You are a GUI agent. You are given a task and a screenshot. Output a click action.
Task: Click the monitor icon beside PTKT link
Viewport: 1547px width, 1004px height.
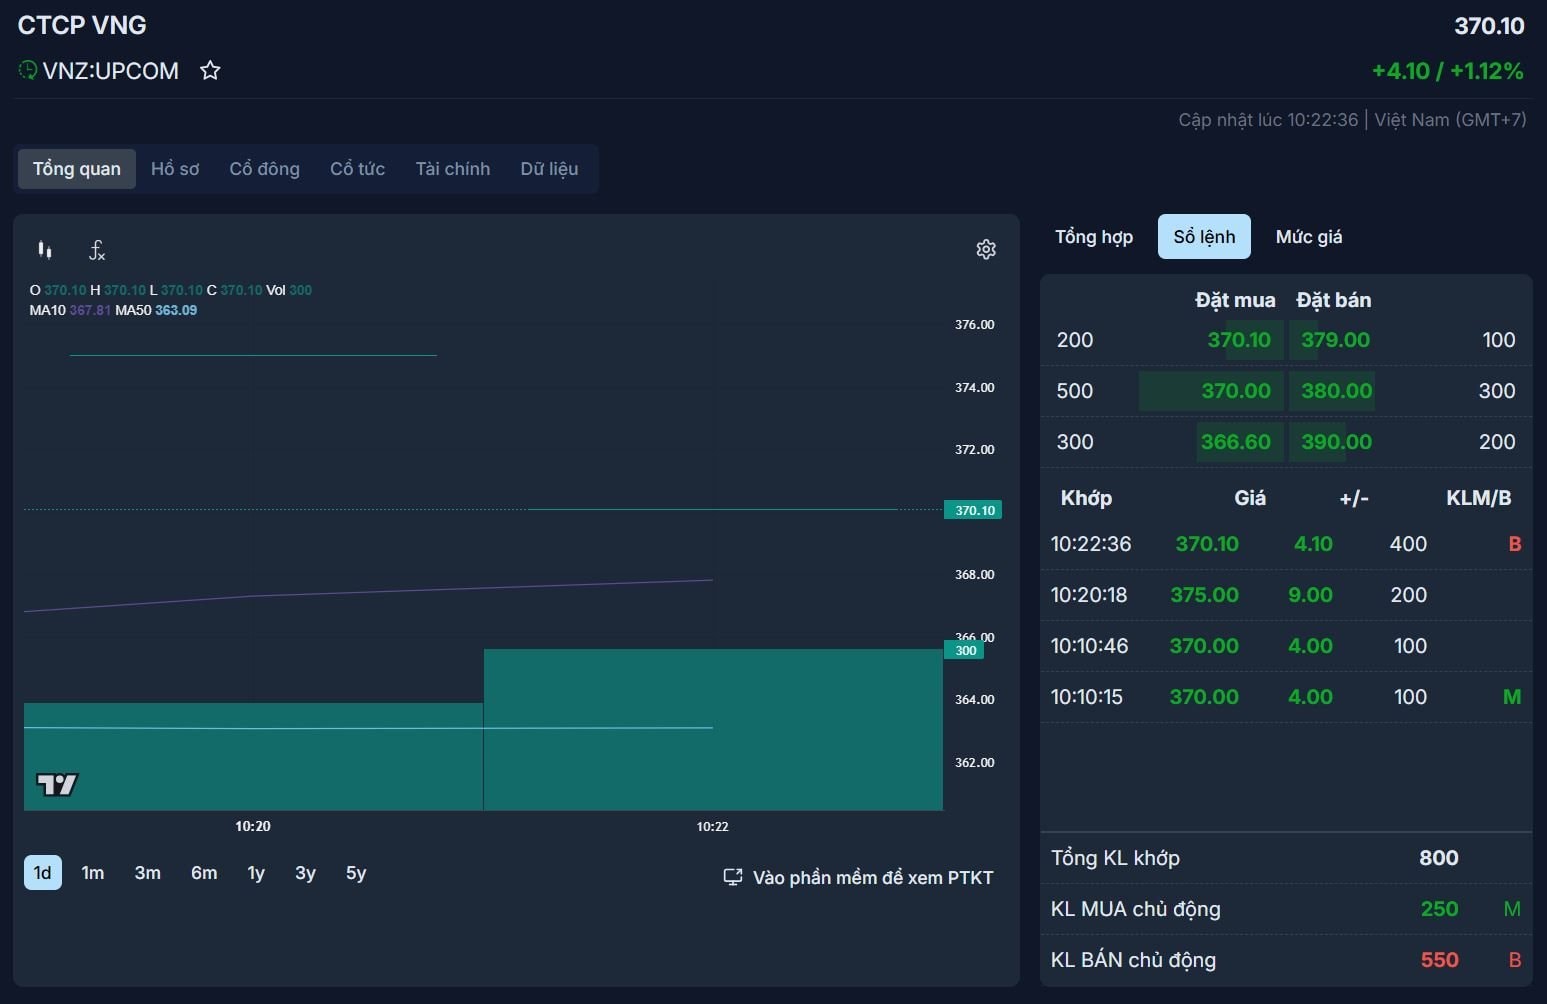point(733,877)
